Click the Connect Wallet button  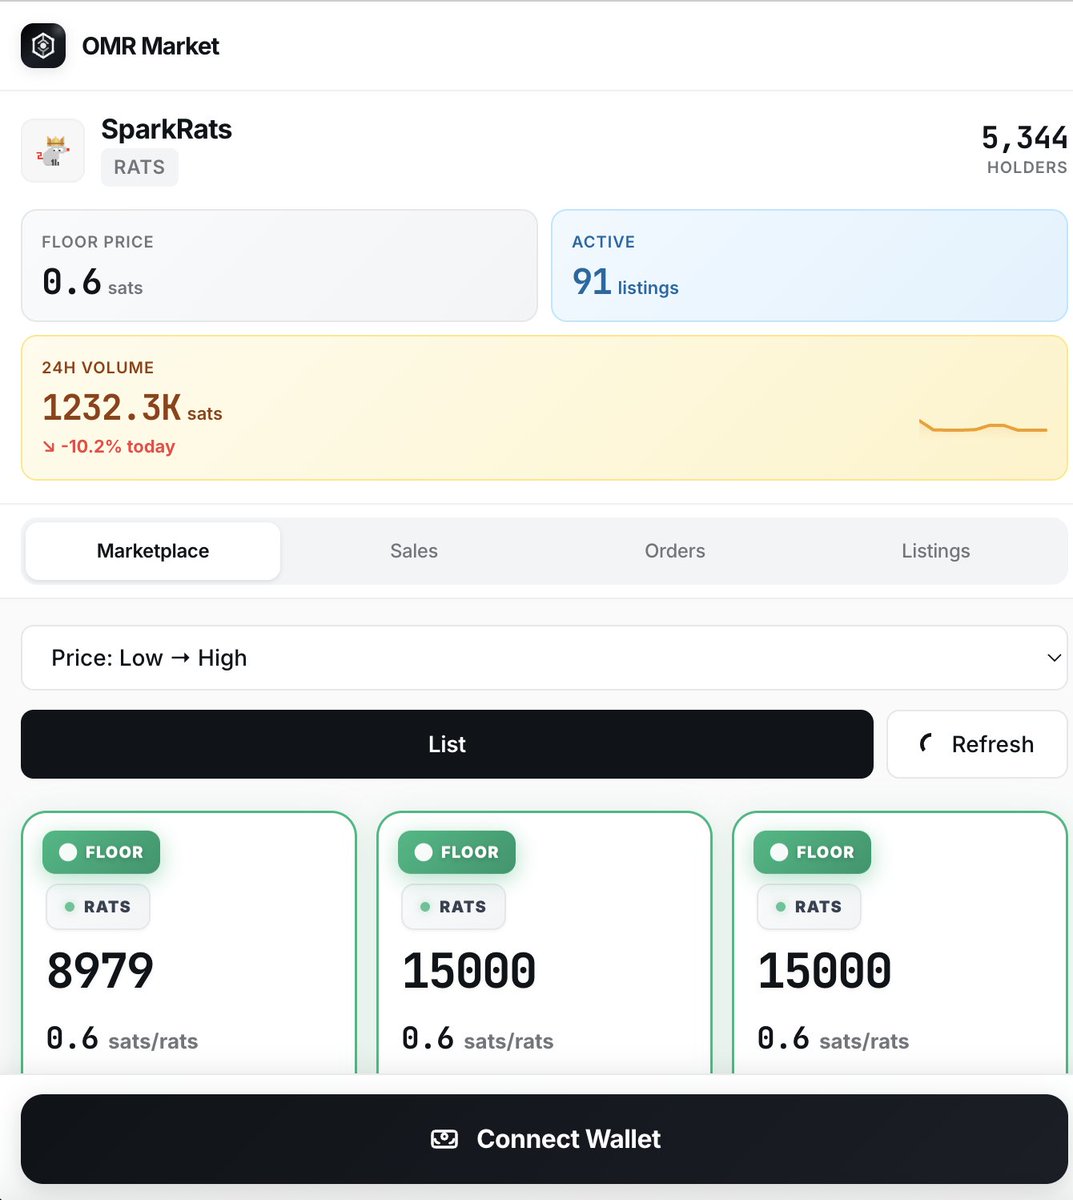pyautogui.click(x=544, y=1139)
